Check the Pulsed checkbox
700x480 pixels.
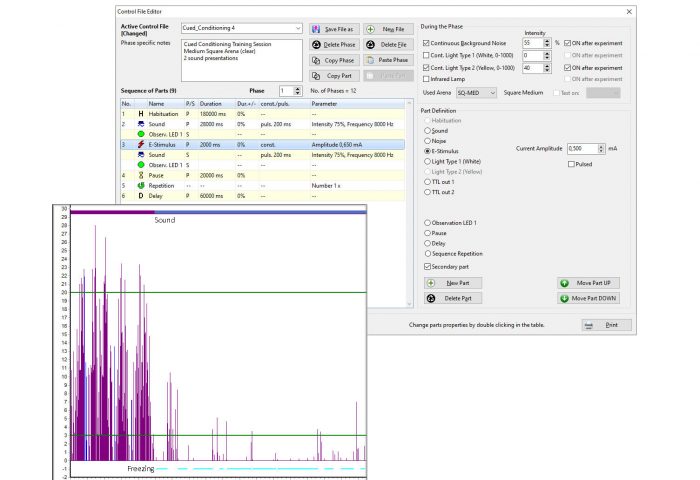point(571,164)
